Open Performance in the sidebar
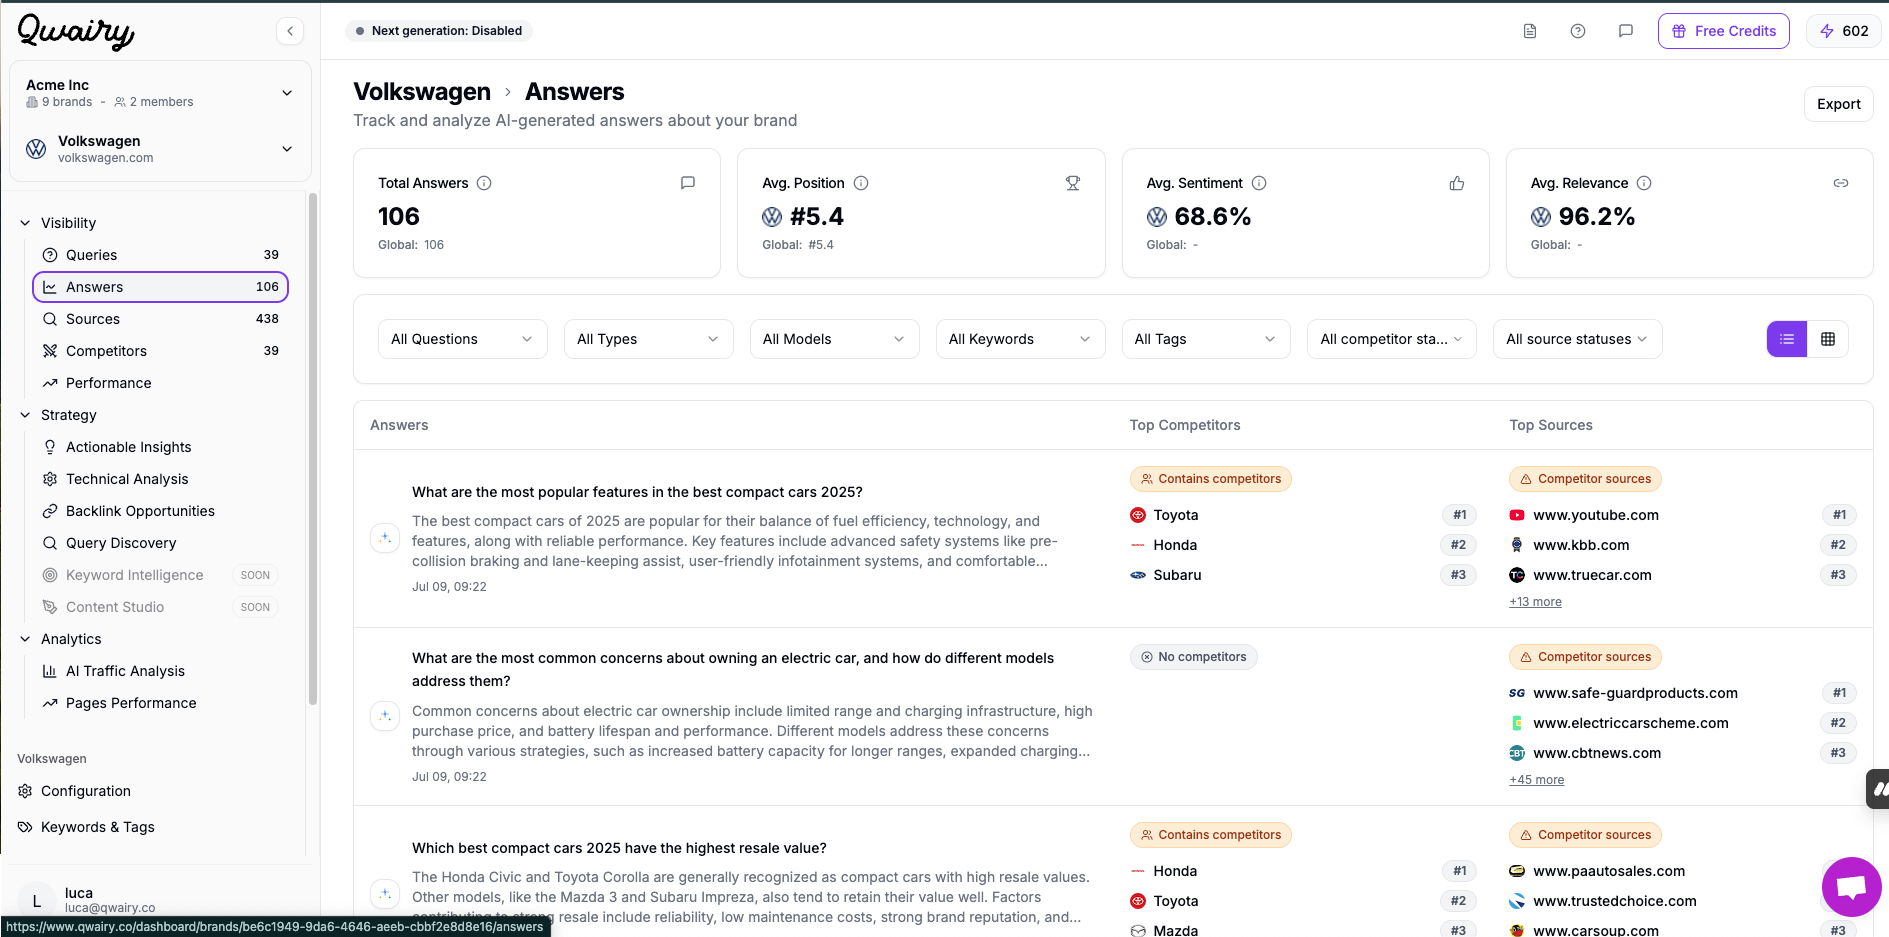The width and height of the screenshot is (1889, 937). tap(161, 383)
